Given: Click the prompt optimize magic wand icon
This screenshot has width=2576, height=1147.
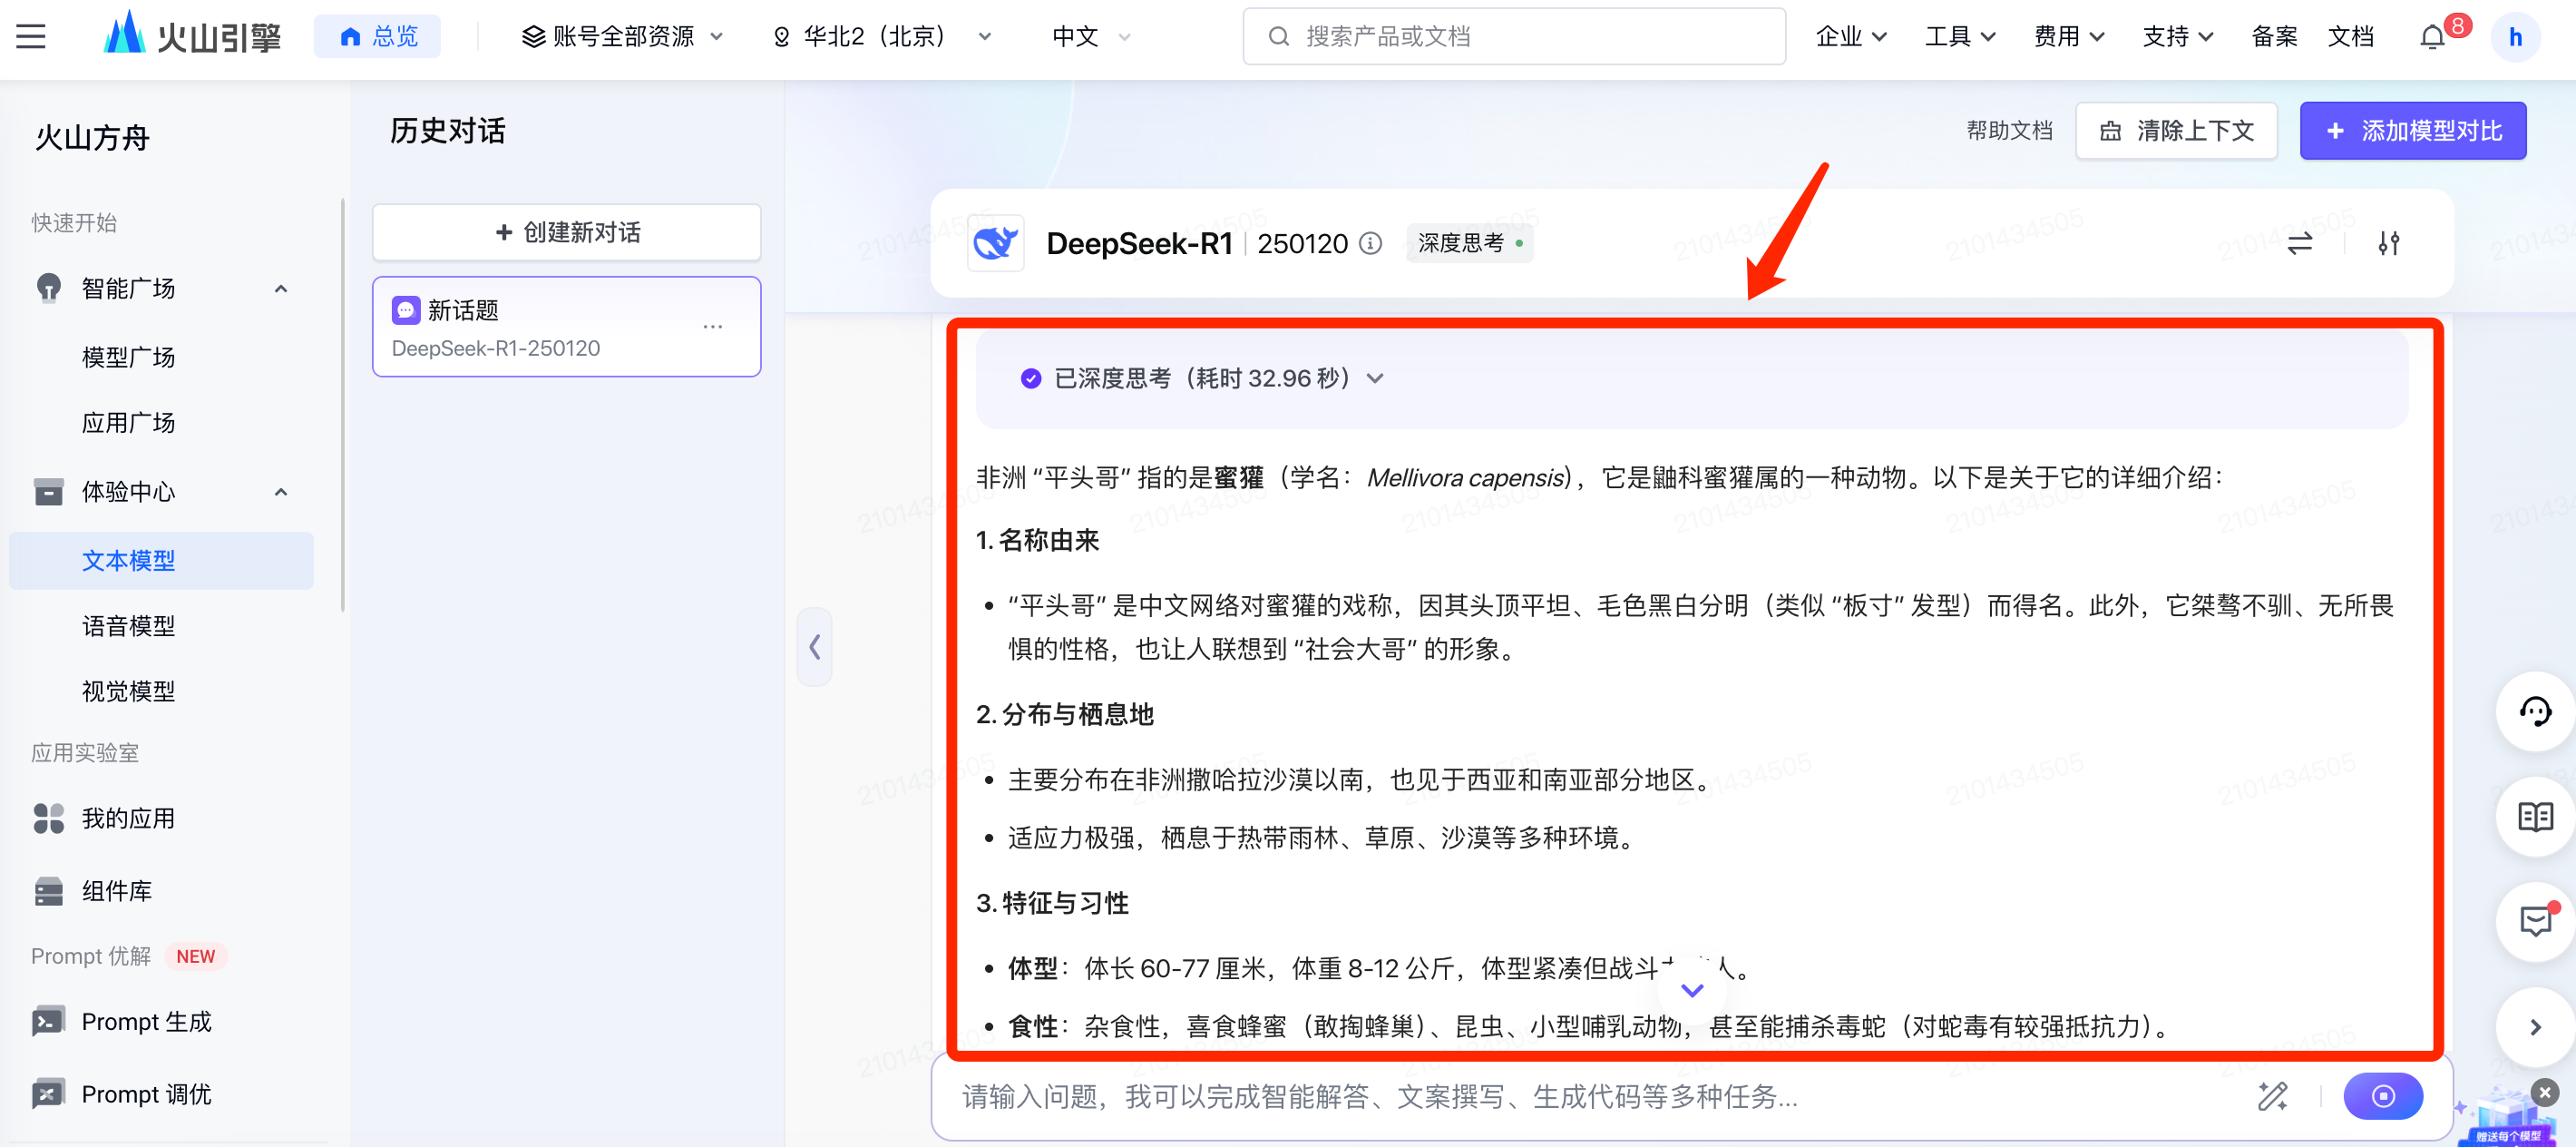Looking at the screenshot, I should click(x=2272, y=1096).
